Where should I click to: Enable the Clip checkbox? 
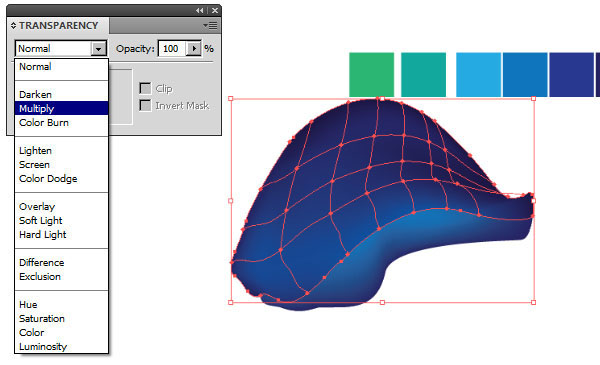(145, 88)
